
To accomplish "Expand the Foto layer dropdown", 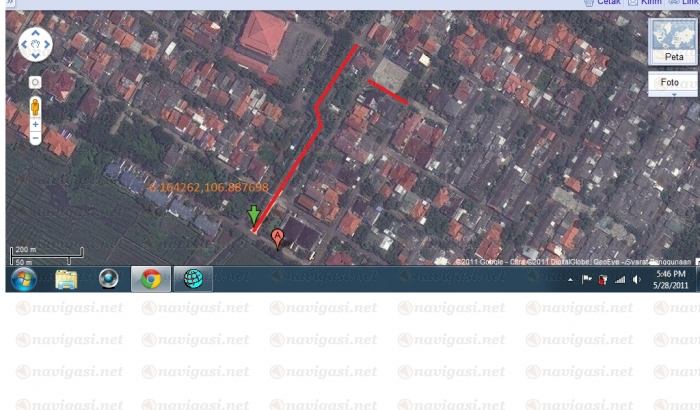I will [673, 94].
